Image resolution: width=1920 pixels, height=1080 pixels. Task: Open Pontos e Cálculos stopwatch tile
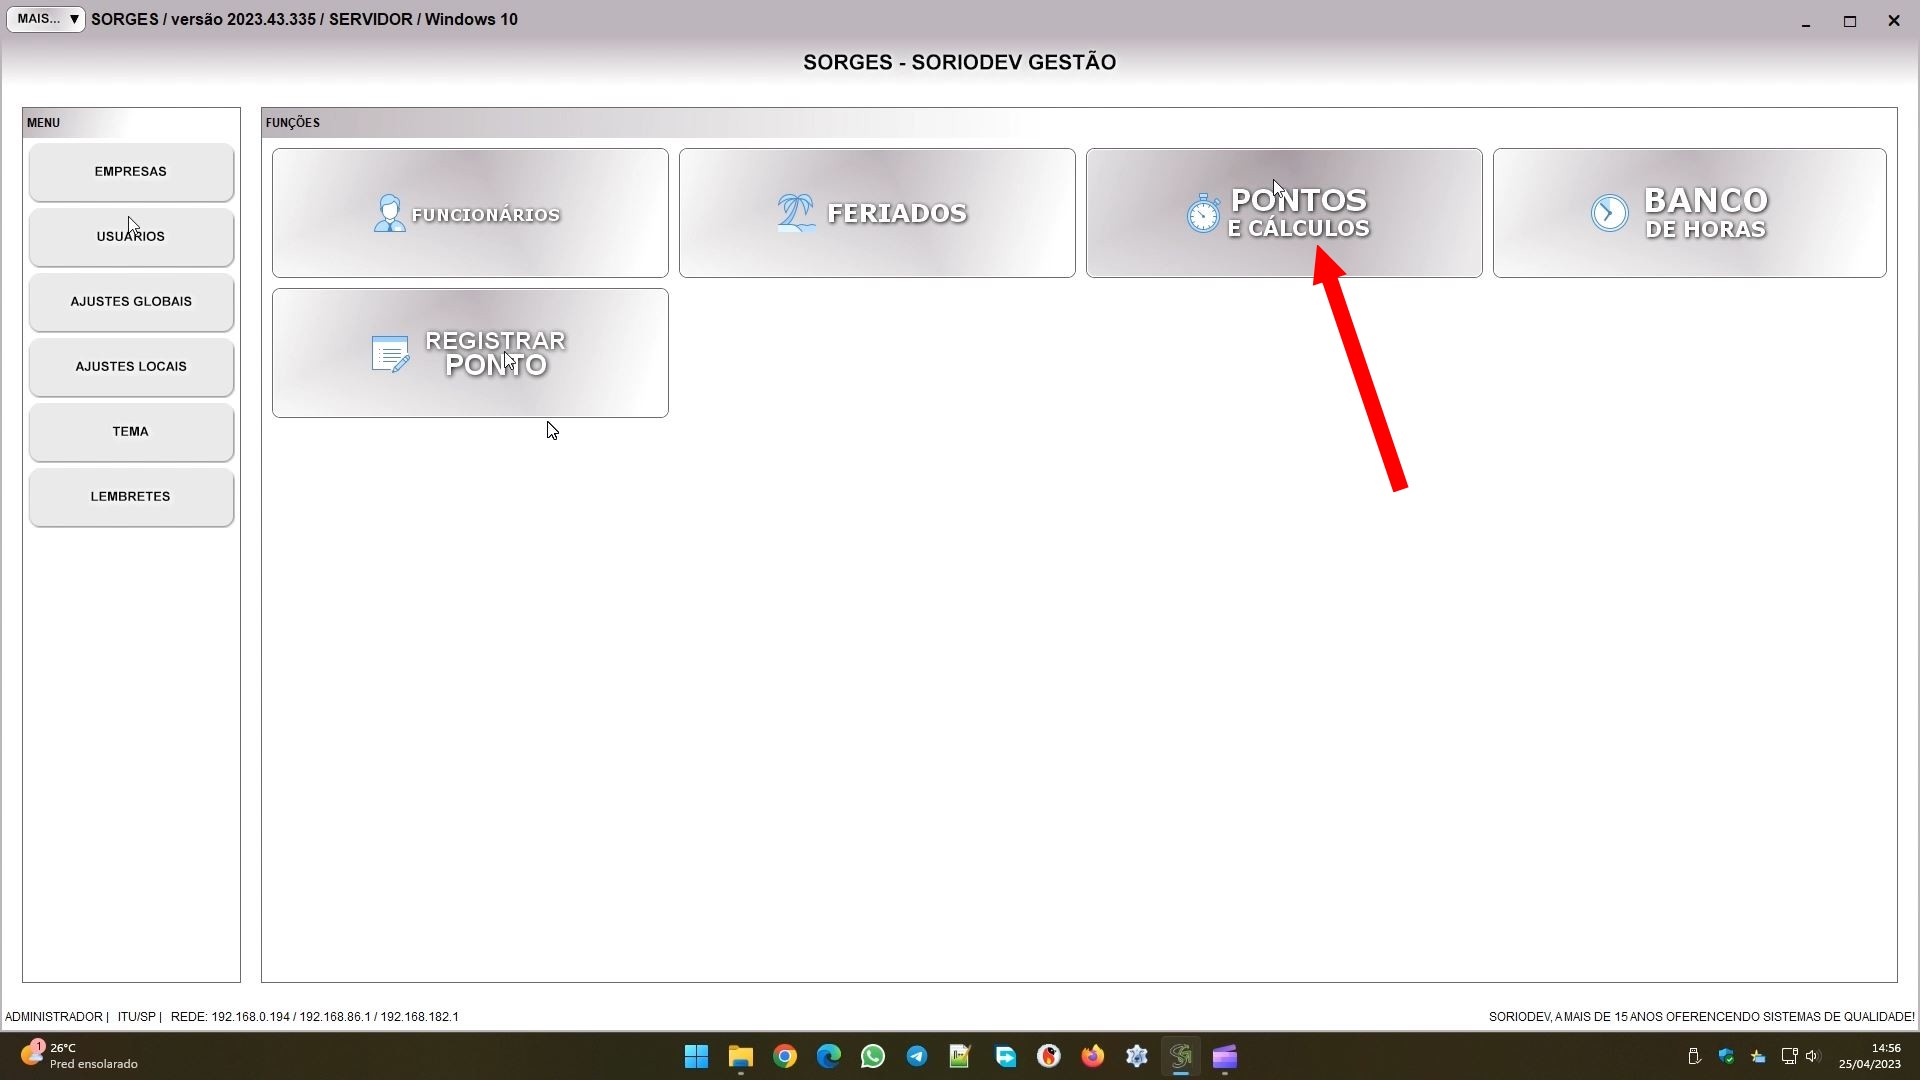coord(1284,213)
